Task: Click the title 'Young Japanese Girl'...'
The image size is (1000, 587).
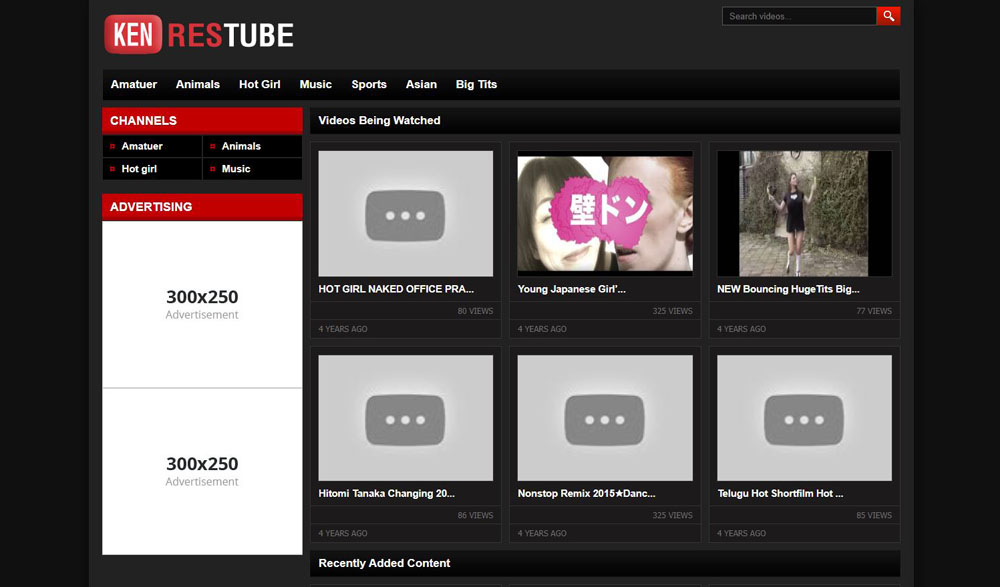Action: point(571,289)
